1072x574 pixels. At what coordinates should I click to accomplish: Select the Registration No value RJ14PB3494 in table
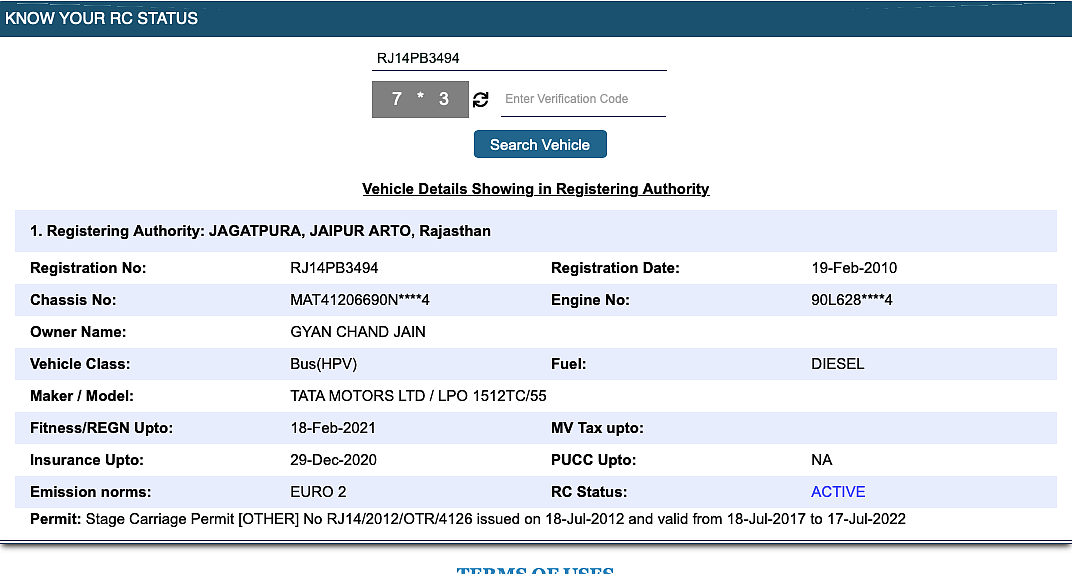coord(334,268)
